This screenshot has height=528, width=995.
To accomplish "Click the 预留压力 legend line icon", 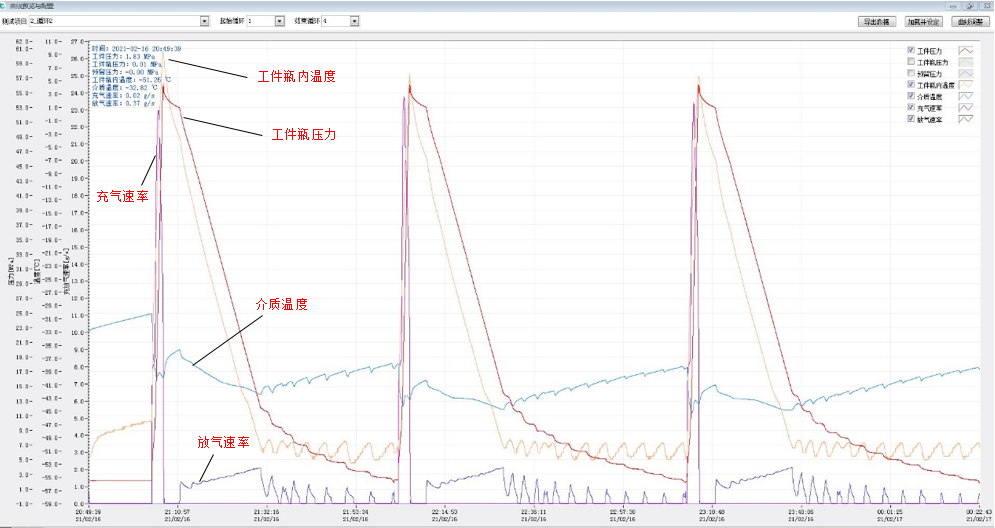I will pos(966,74).
